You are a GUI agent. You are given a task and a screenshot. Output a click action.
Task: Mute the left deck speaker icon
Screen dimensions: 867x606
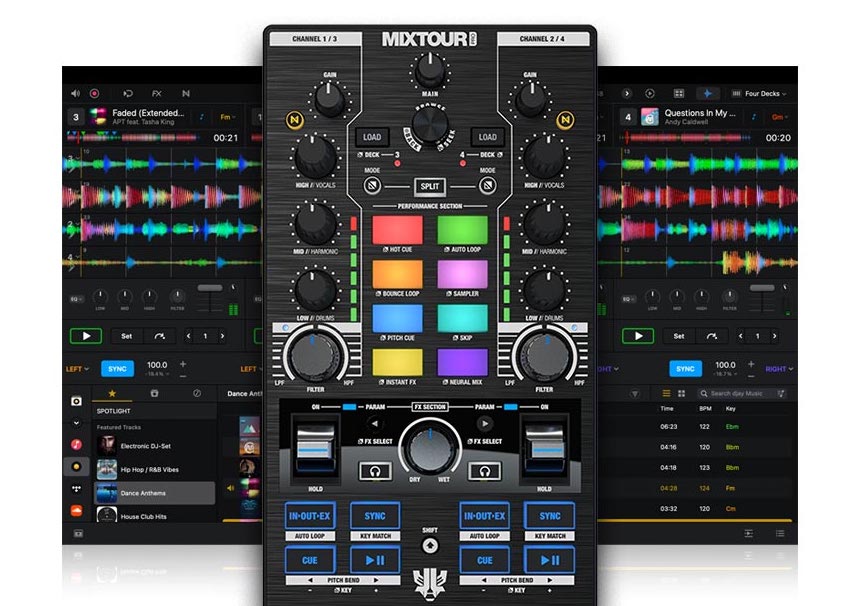[77, 91]
